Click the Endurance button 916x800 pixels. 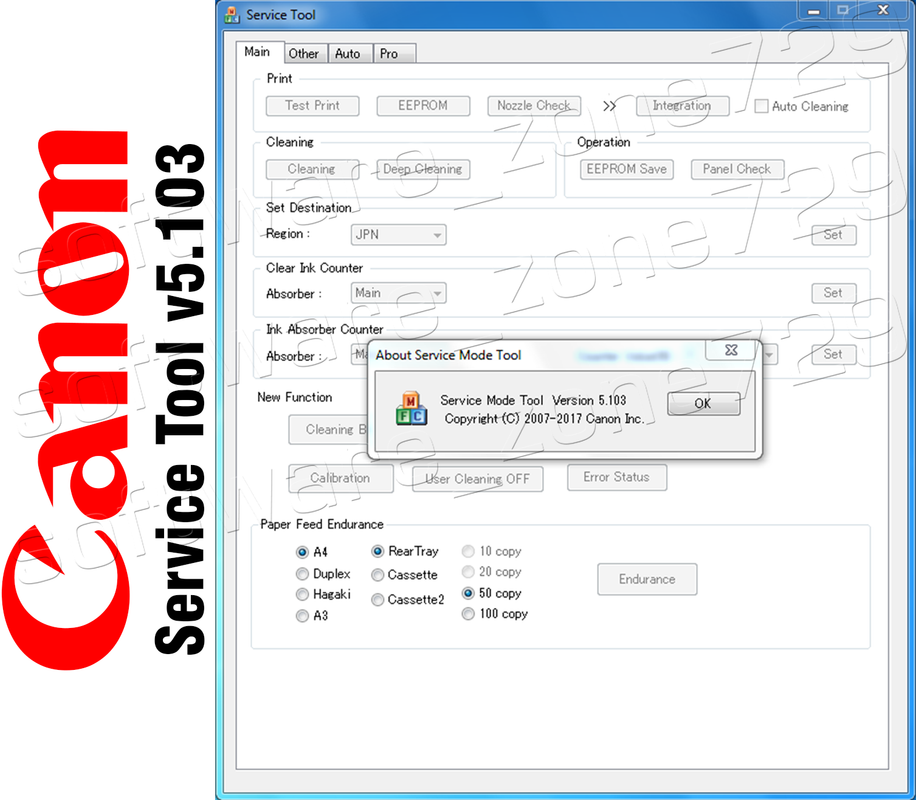(x=647, y=579)
